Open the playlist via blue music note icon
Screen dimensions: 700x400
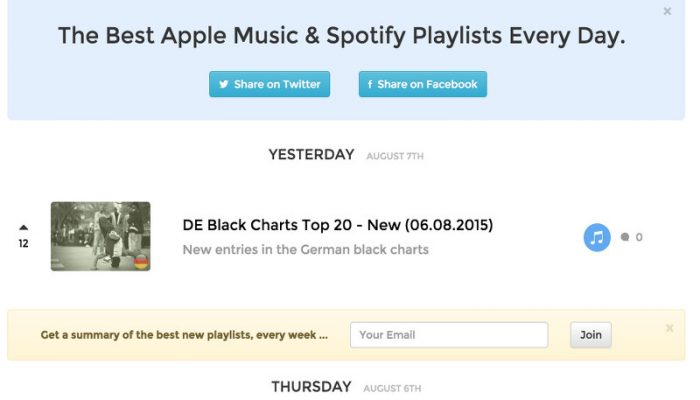pos(597,238)
